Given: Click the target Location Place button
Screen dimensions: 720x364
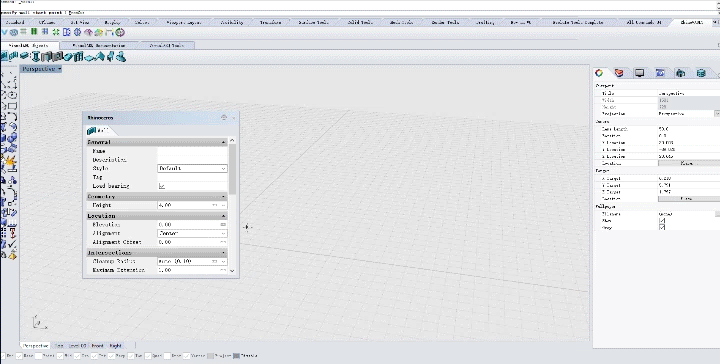Looking at the screenshot, I should click(688, 199).
